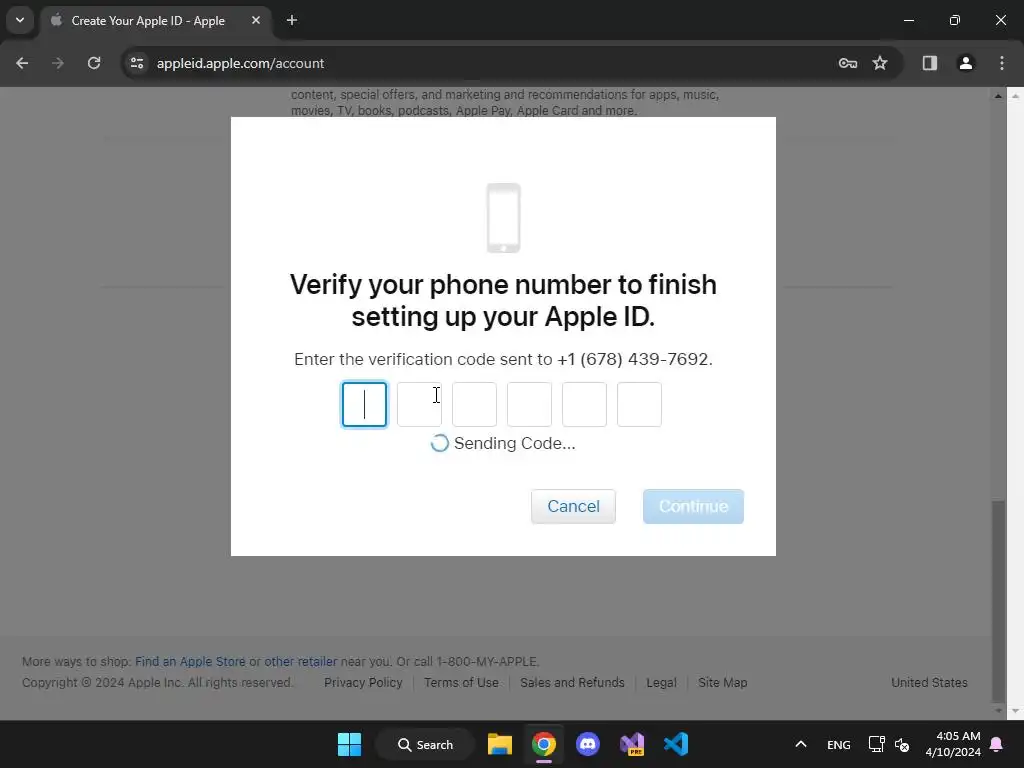
Task: Click the ENG language indicator
Action: [x=839, y=744]
